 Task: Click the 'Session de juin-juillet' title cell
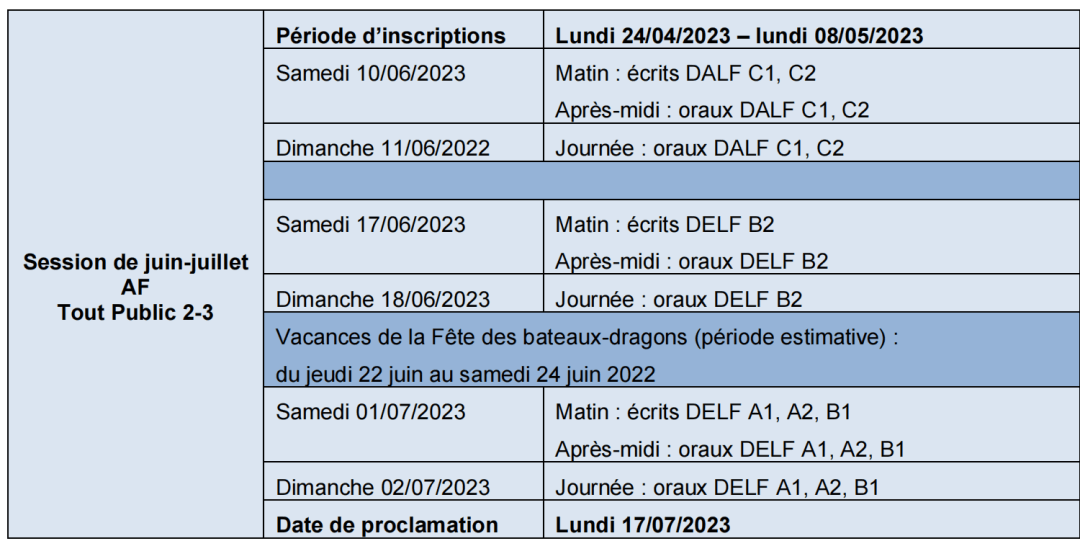[136, 274]
